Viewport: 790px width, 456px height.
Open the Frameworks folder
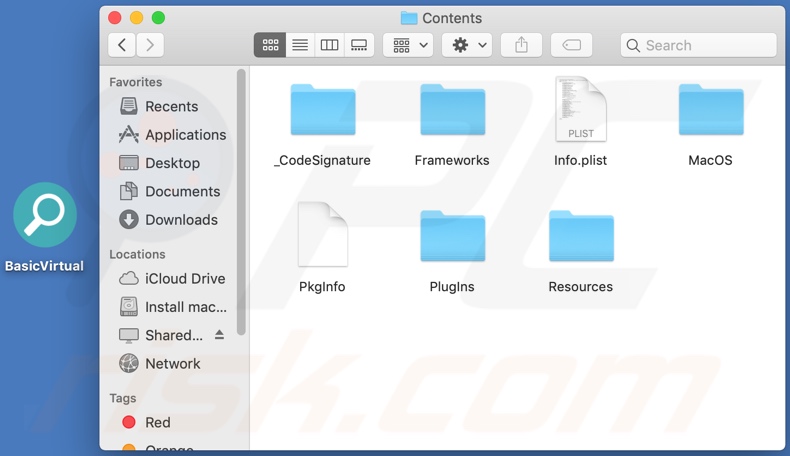pyautogui.click(x=452, y=111)
